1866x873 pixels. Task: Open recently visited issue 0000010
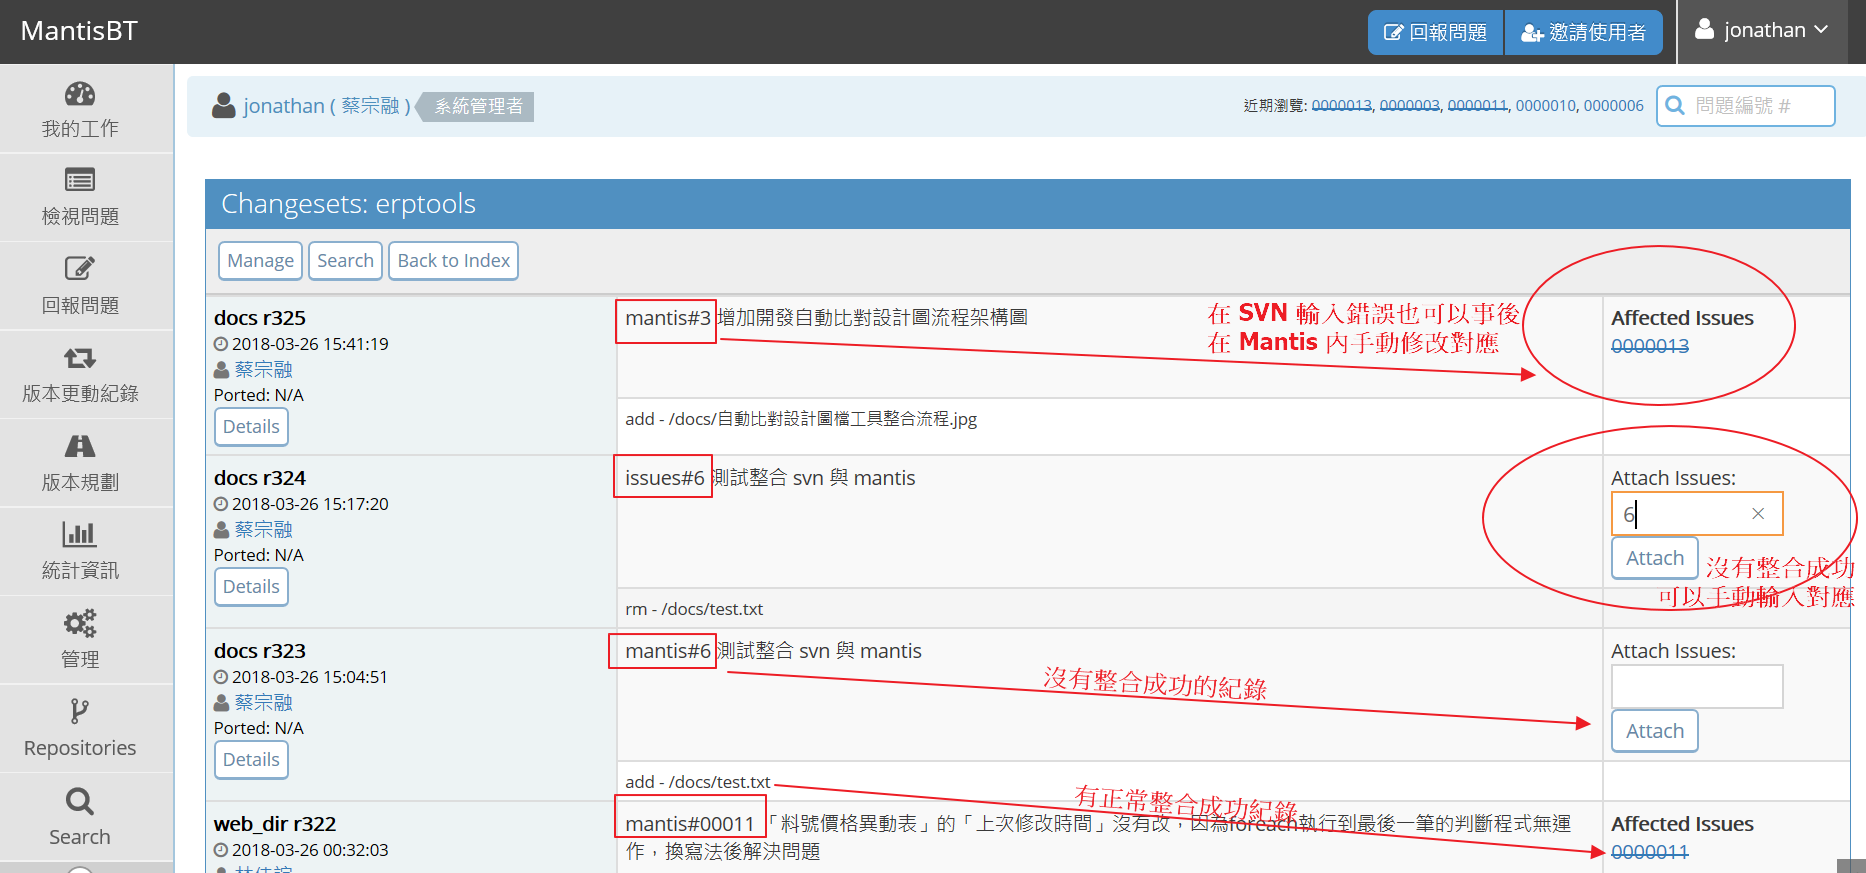[1546, 105]
